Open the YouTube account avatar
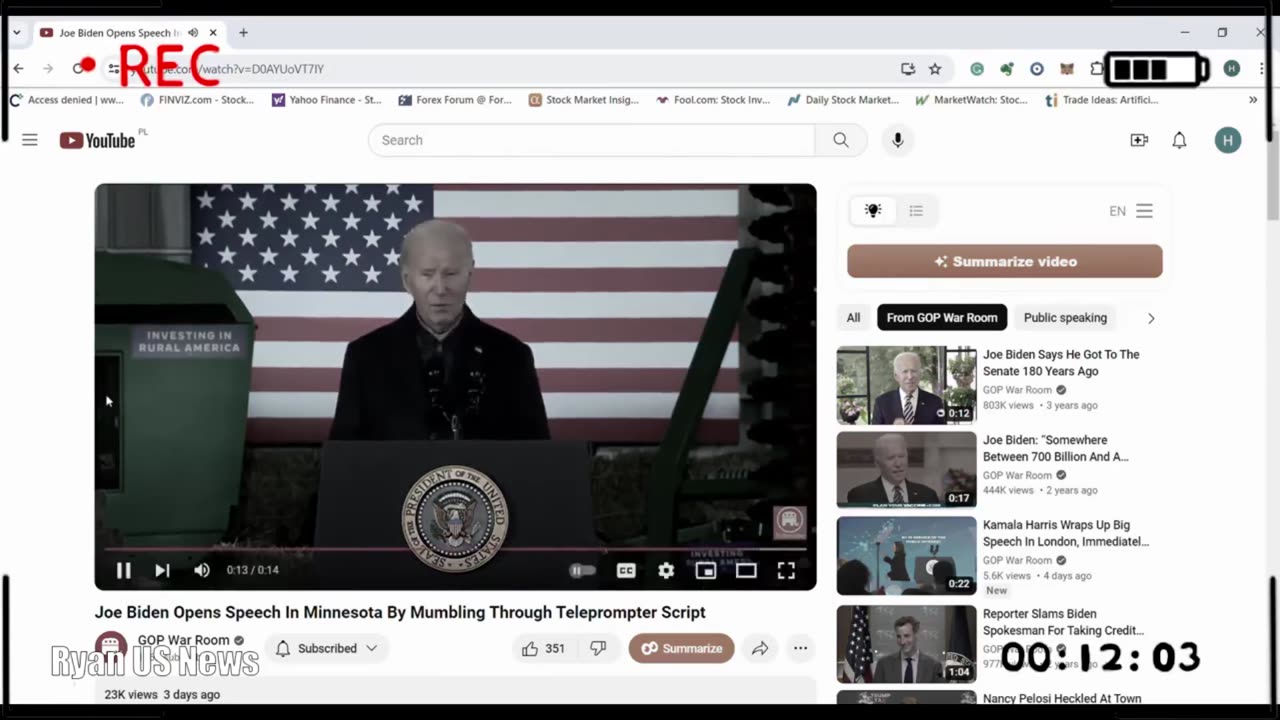 coord(1228,140)
